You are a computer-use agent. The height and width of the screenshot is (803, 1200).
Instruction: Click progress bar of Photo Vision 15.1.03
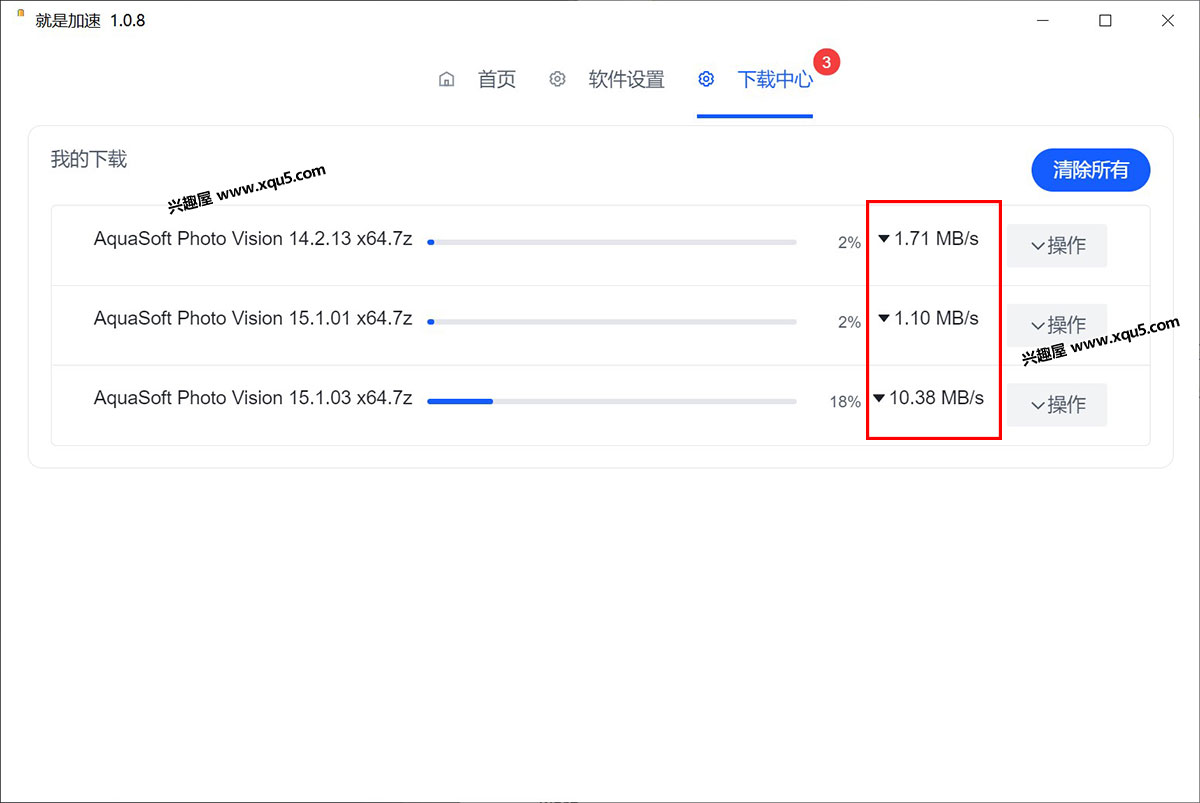[x=612, y=401]
